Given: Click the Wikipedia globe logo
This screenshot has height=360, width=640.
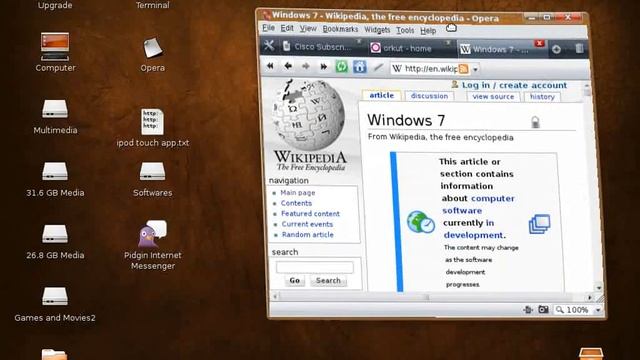Looking at the screenshot, I should tap(309, 115).
